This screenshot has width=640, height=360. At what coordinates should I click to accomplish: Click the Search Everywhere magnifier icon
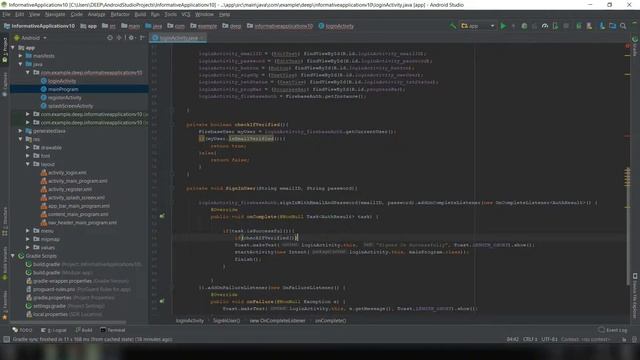click(623, 26)
